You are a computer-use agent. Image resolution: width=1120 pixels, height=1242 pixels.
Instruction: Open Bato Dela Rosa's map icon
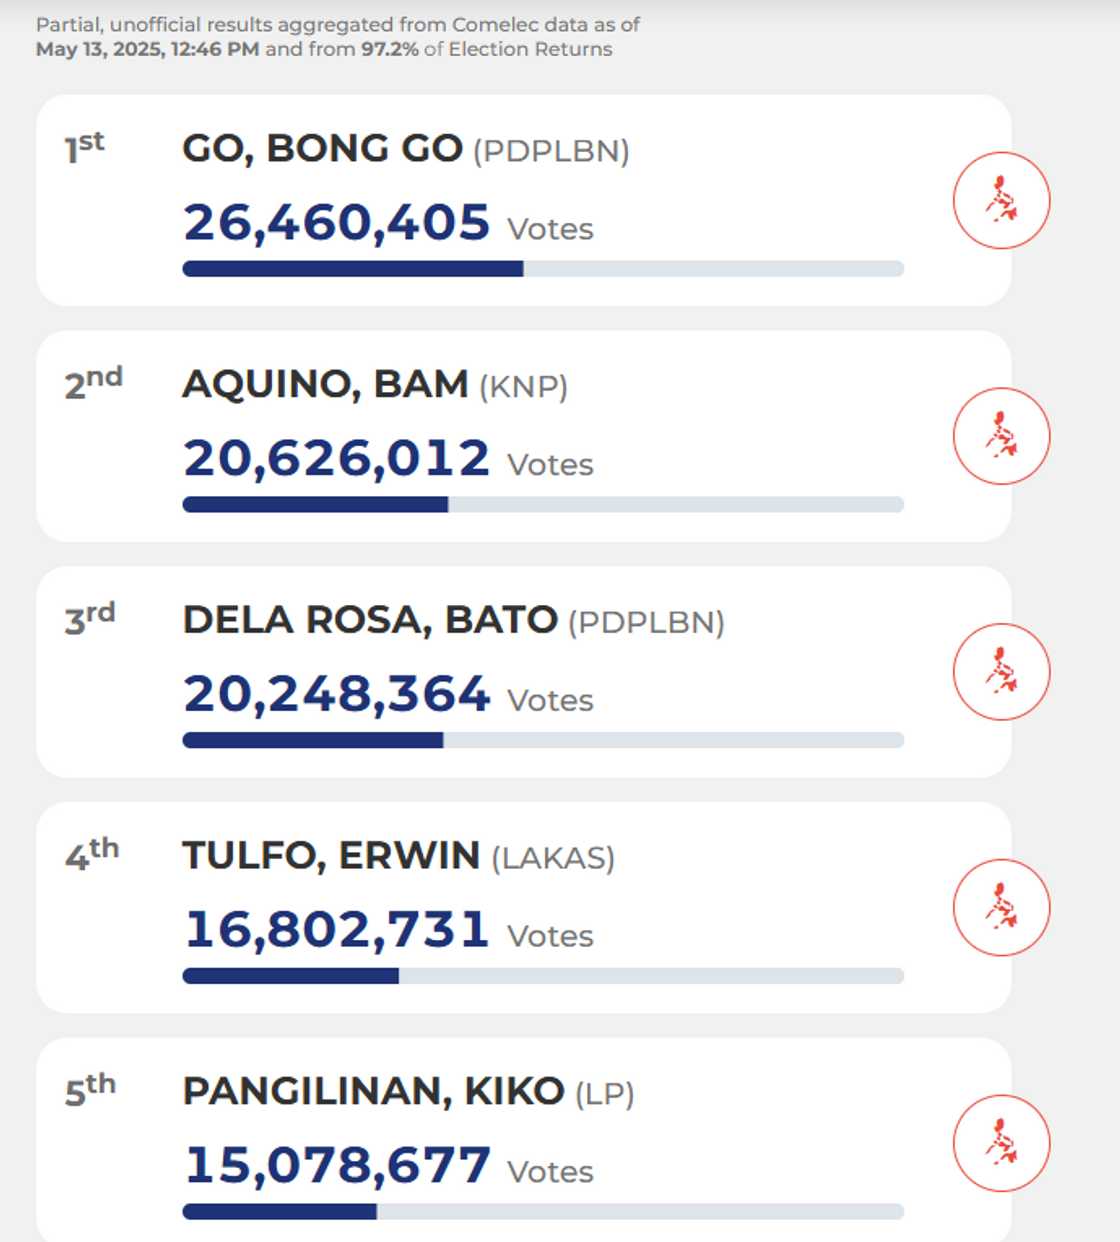click(1001, 672)
